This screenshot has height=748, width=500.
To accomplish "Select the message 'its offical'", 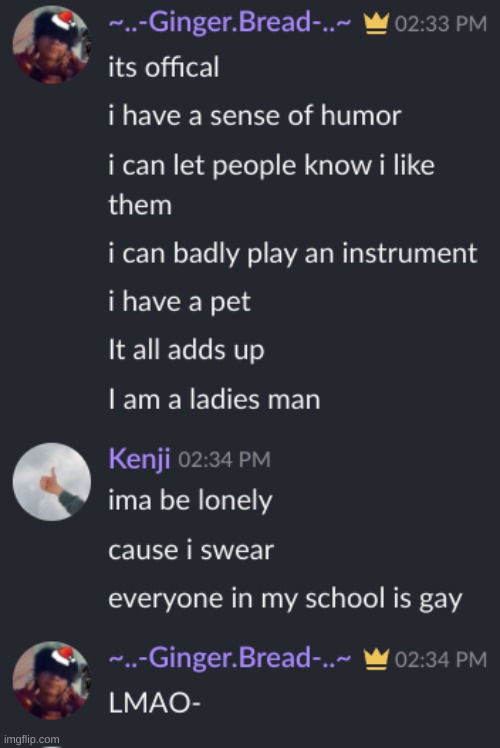I will [164, 67].
